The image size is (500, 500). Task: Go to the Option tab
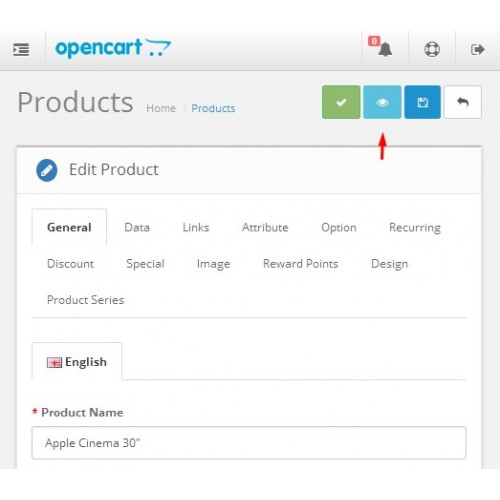pyautogui.click(x=339, y=227)
